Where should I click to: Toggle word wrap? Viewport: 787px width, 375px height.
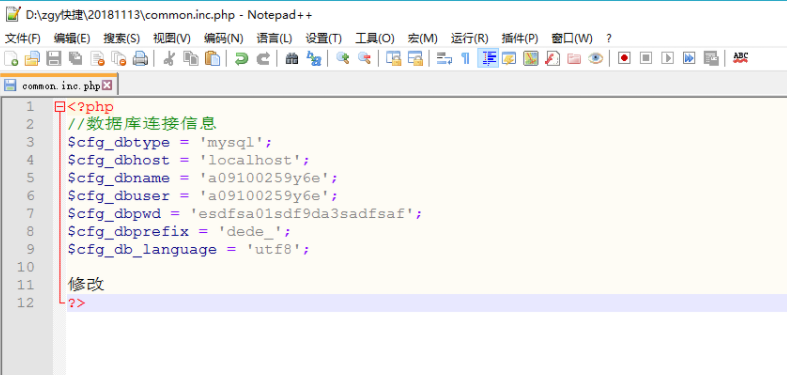[444, 58]
